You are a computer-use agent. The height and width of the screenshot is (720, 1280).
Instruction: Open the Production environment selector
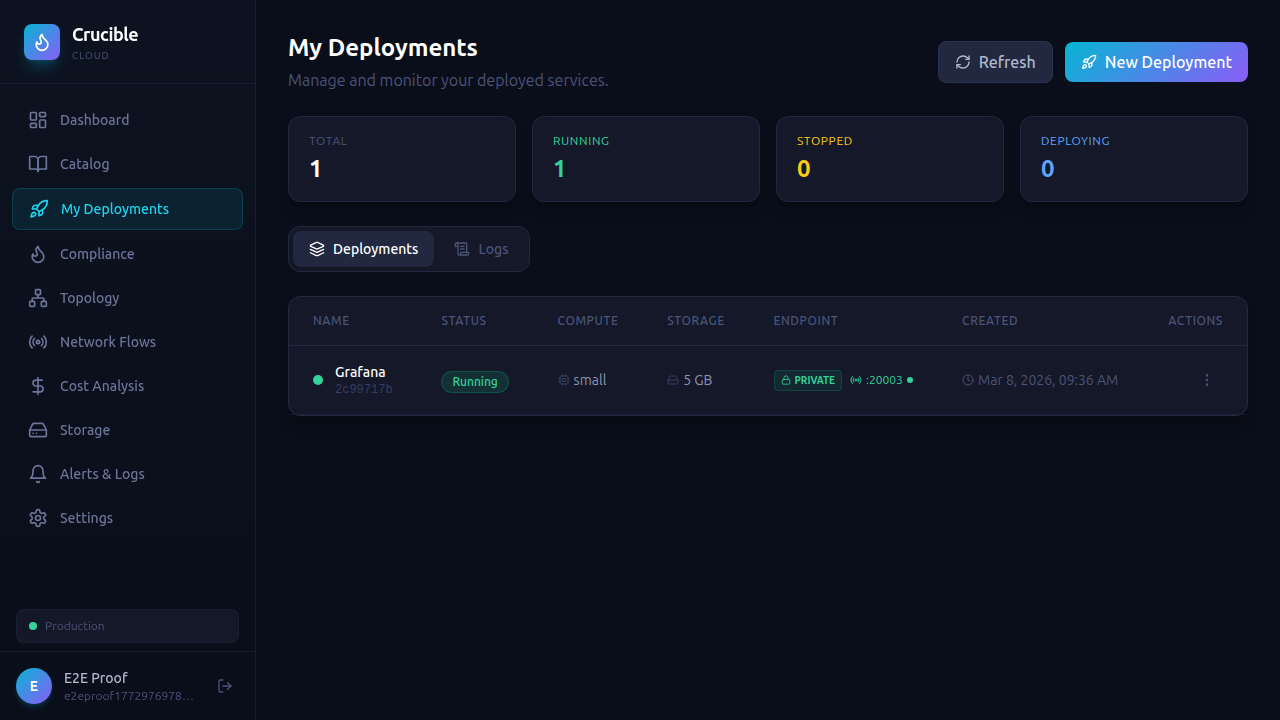127,625
